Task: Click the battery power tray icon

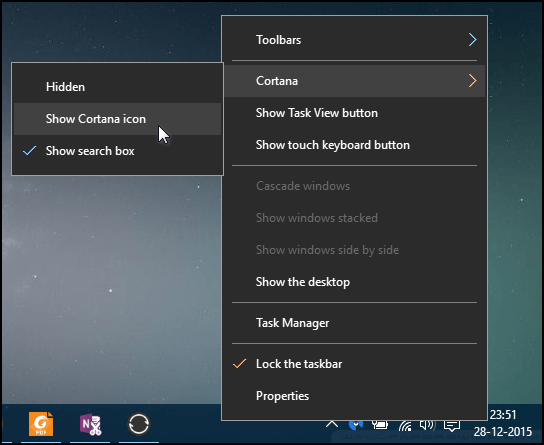Action: coord(380,425)
